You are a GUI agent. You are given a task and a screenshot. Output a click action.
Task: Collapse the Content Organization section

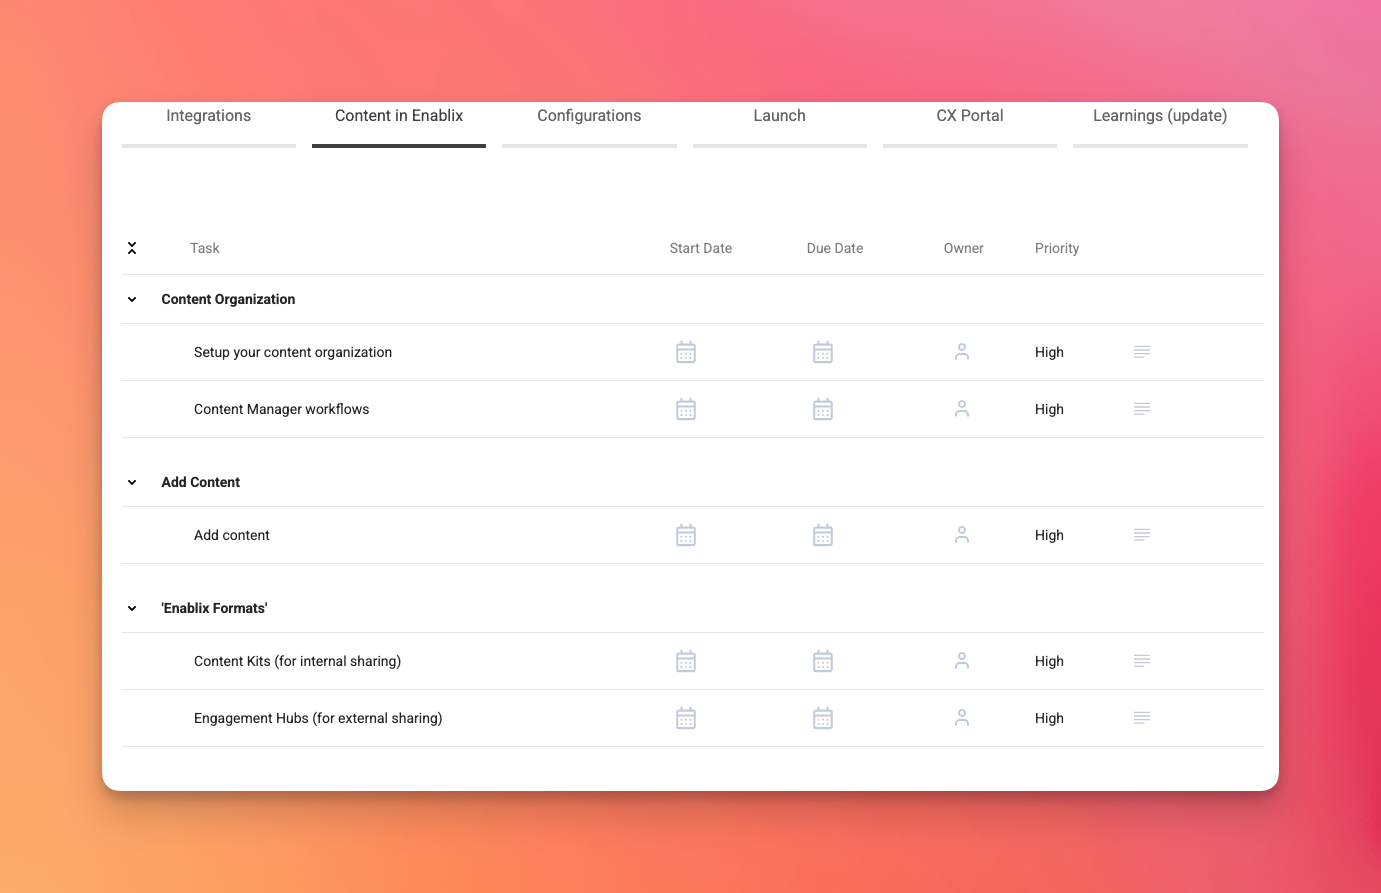coord(132,299)
